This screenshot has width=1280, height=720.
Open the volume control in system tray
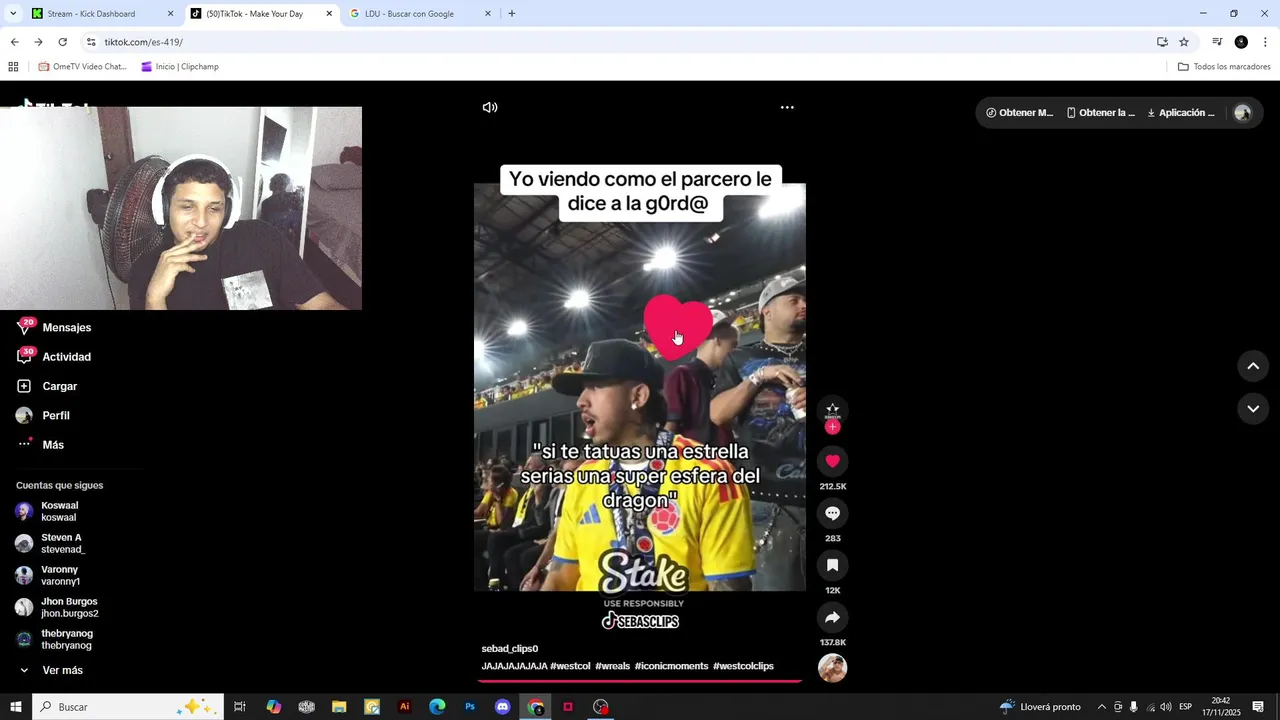coord(1166,707)
